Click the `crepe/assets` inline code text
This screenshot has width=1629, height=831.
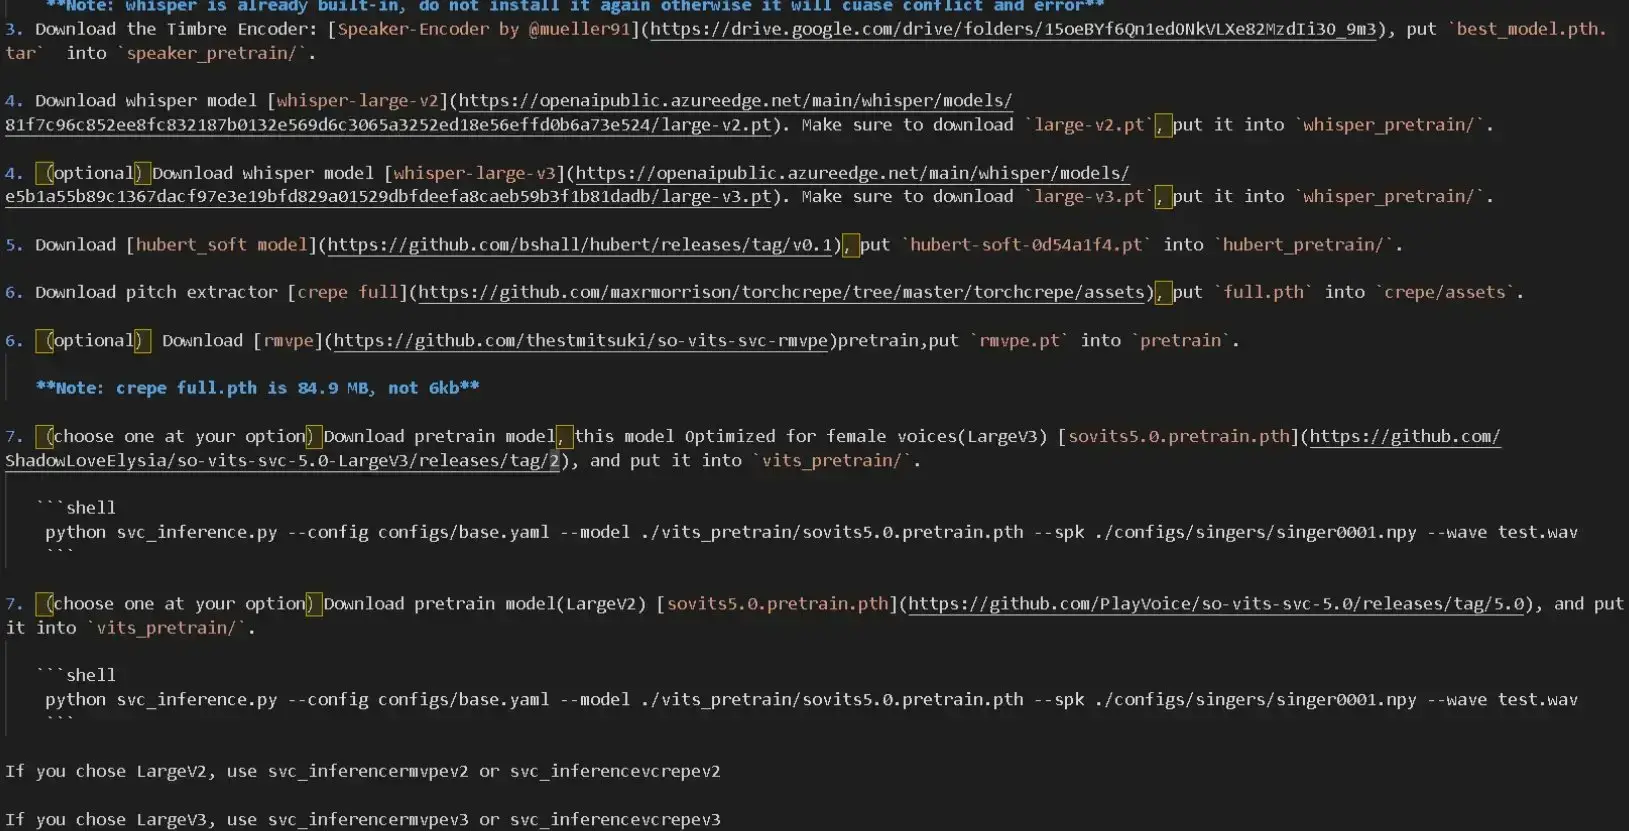(x=1445, y=292)
